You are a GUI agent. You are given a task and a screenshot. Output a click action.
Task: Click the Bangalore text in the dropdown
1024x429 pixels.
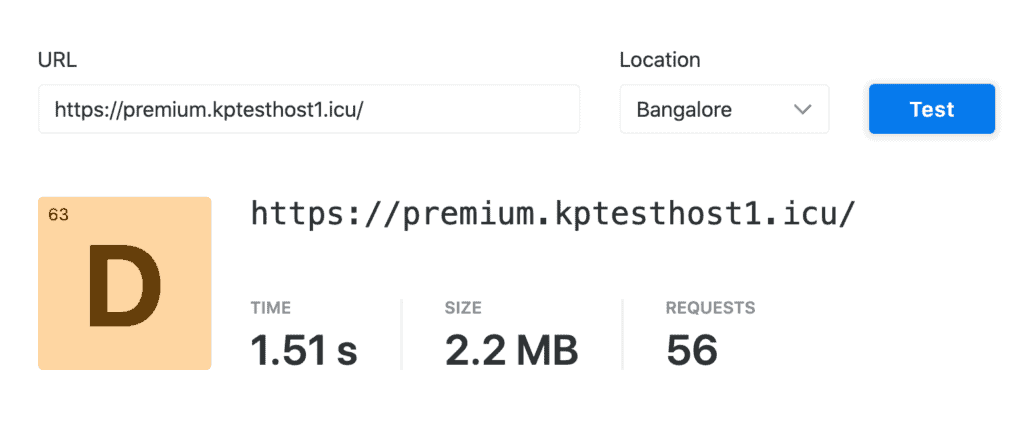684,109
